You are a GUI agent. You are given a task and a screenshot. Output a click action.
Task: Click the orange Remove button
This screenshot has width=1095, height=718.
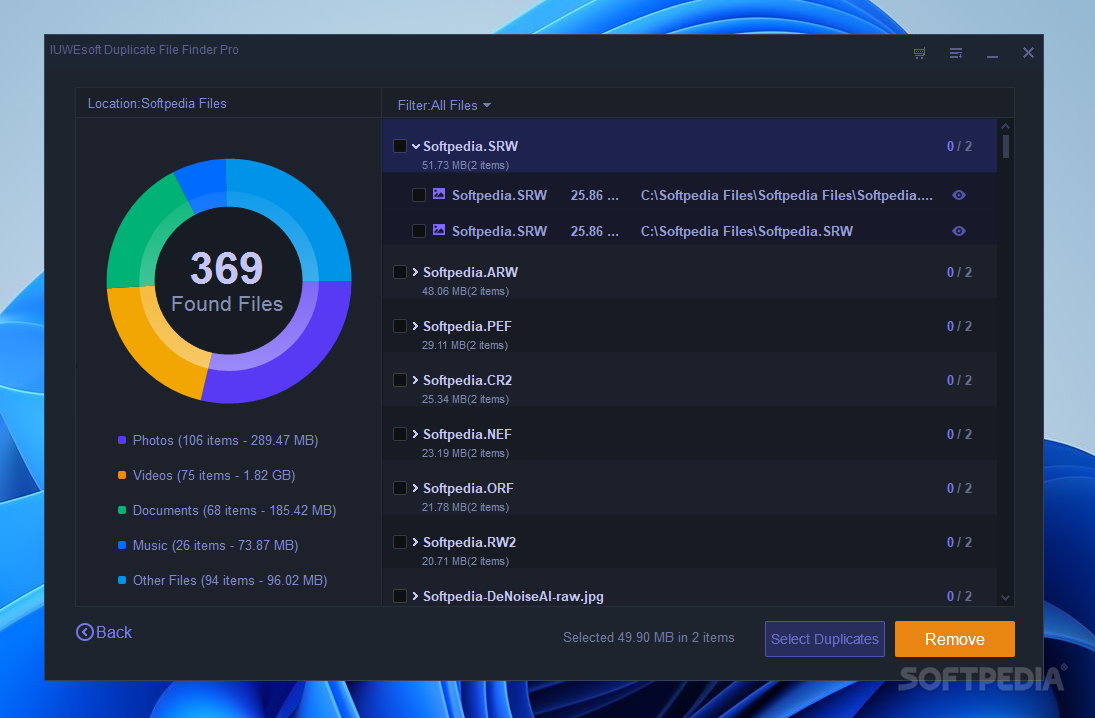[955, 639]
